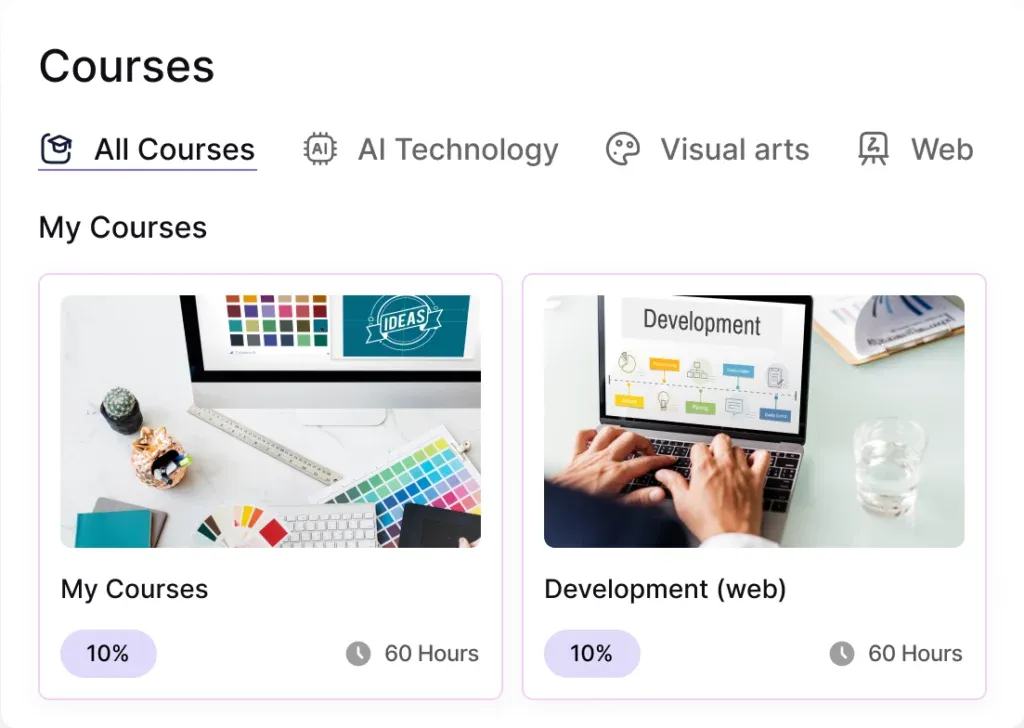Click the 10% progress badge on Development card
1024x728 pixels.
(592, 654)
